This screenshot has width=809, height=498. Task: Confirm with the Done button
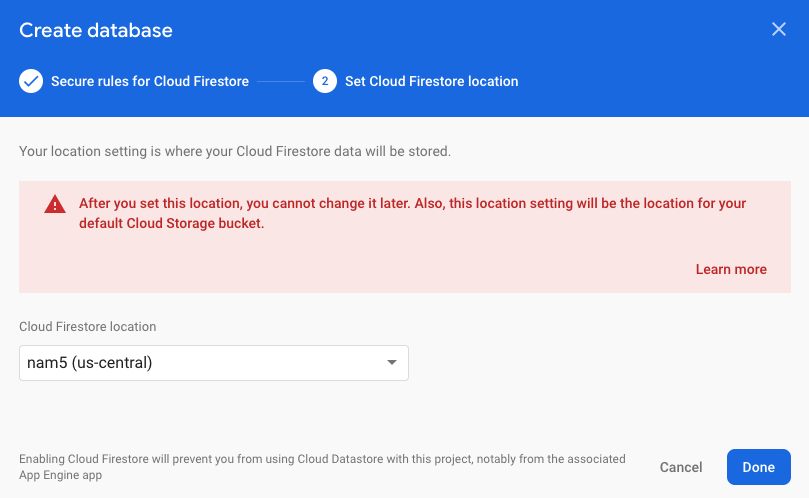[758, 467]
